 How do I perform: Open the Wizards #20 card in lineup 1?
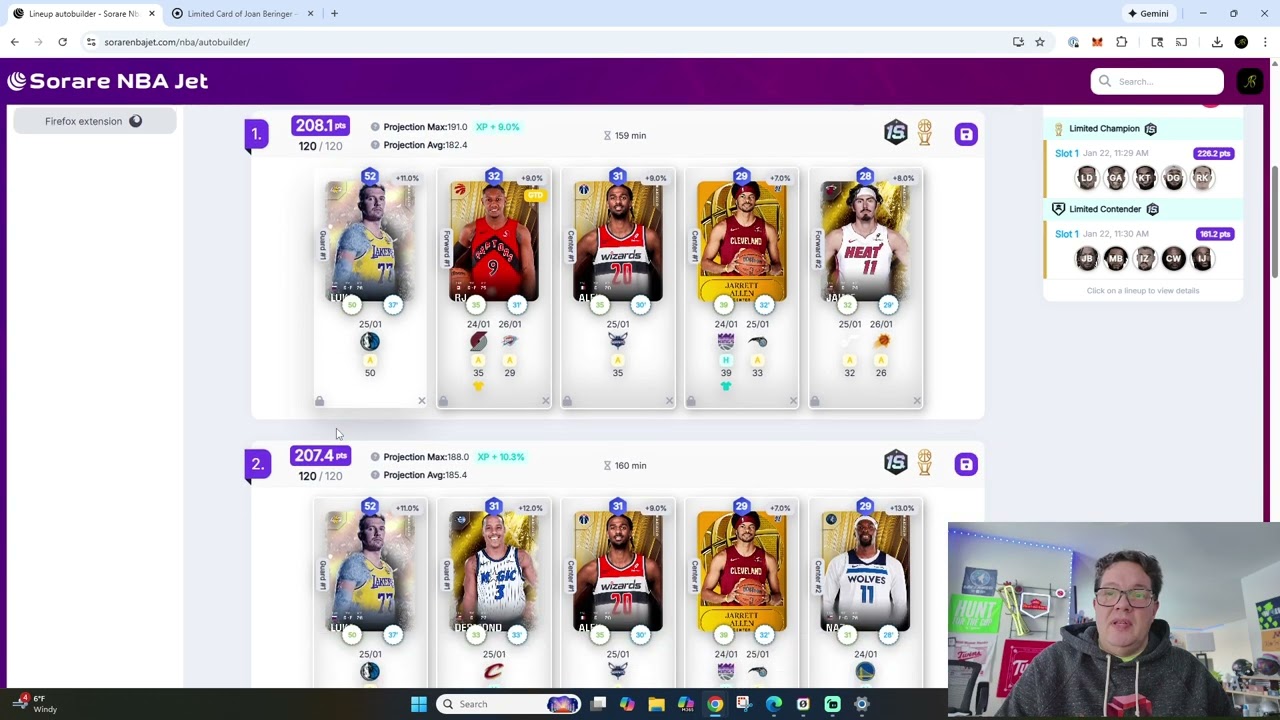[617, 240]
